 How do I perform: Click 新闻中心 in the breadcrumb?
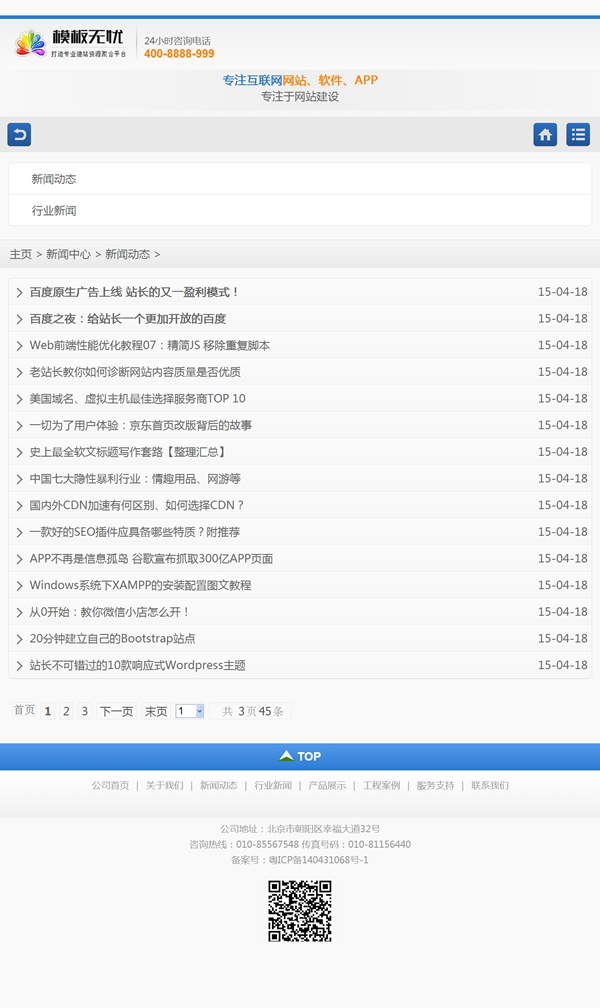pyautogui.click(x=68, y=254)
